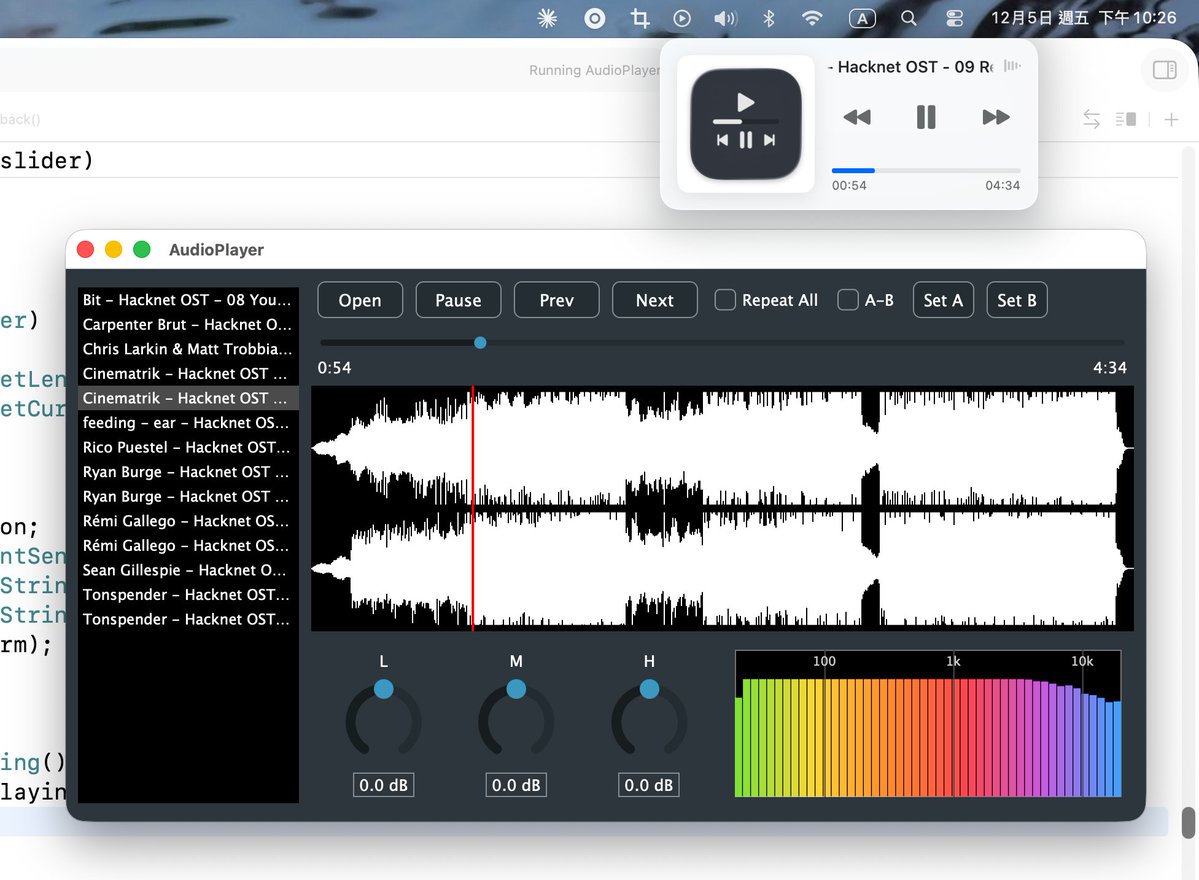Select the 'Carpenter Brut – Hacknet O...' track
This screenshot has width=1199, height=880.
[x=188, y=324]
